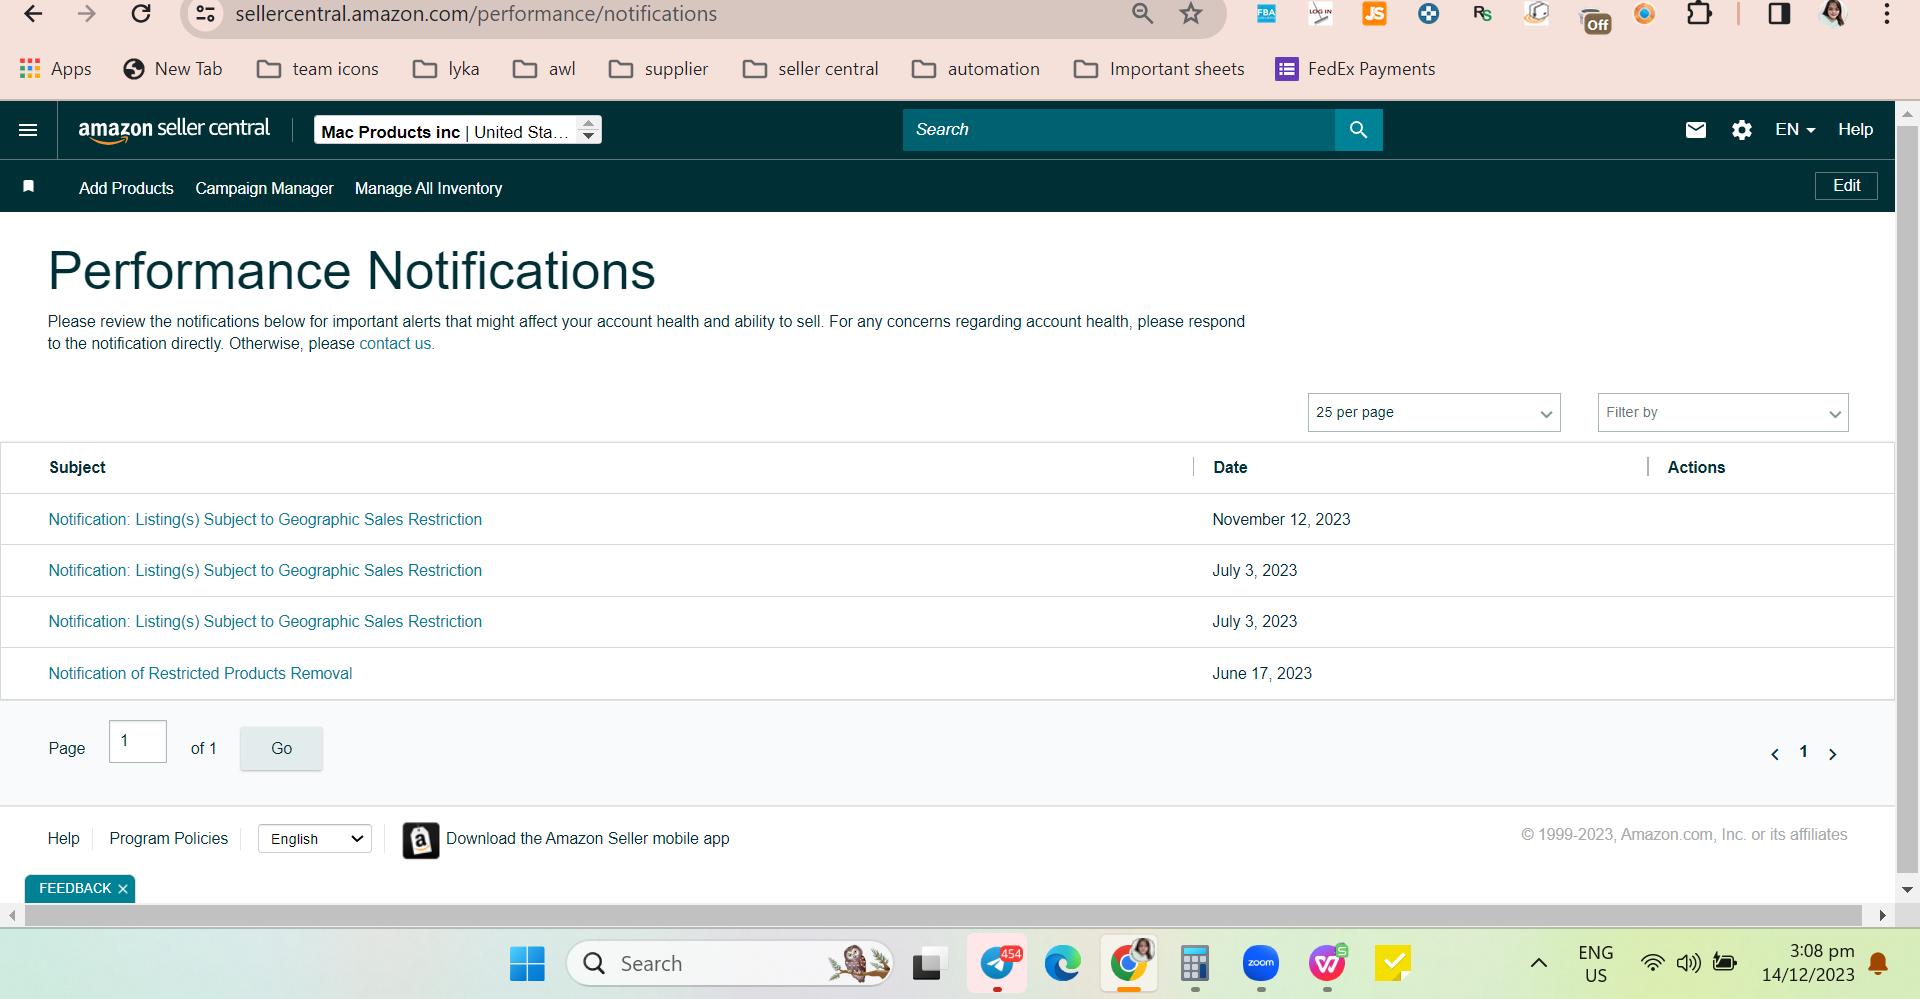
Task: Open Manage All Inventory menu item
Action: 428,188
